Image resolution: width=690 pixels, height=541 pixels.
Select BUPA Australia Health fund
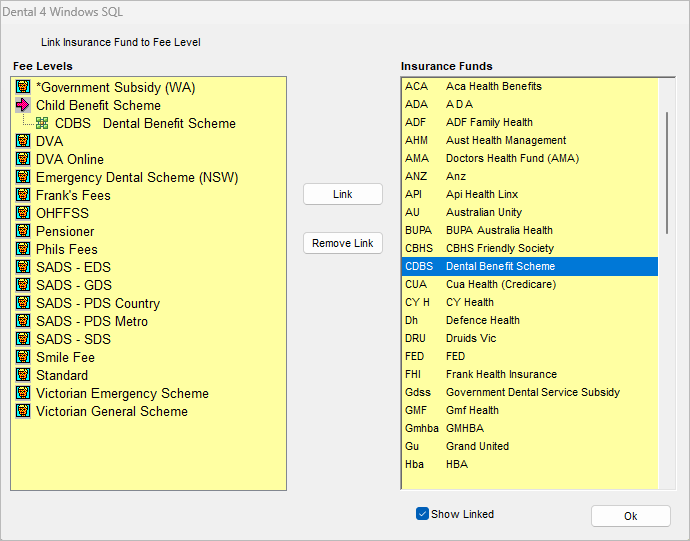point(530,230)
